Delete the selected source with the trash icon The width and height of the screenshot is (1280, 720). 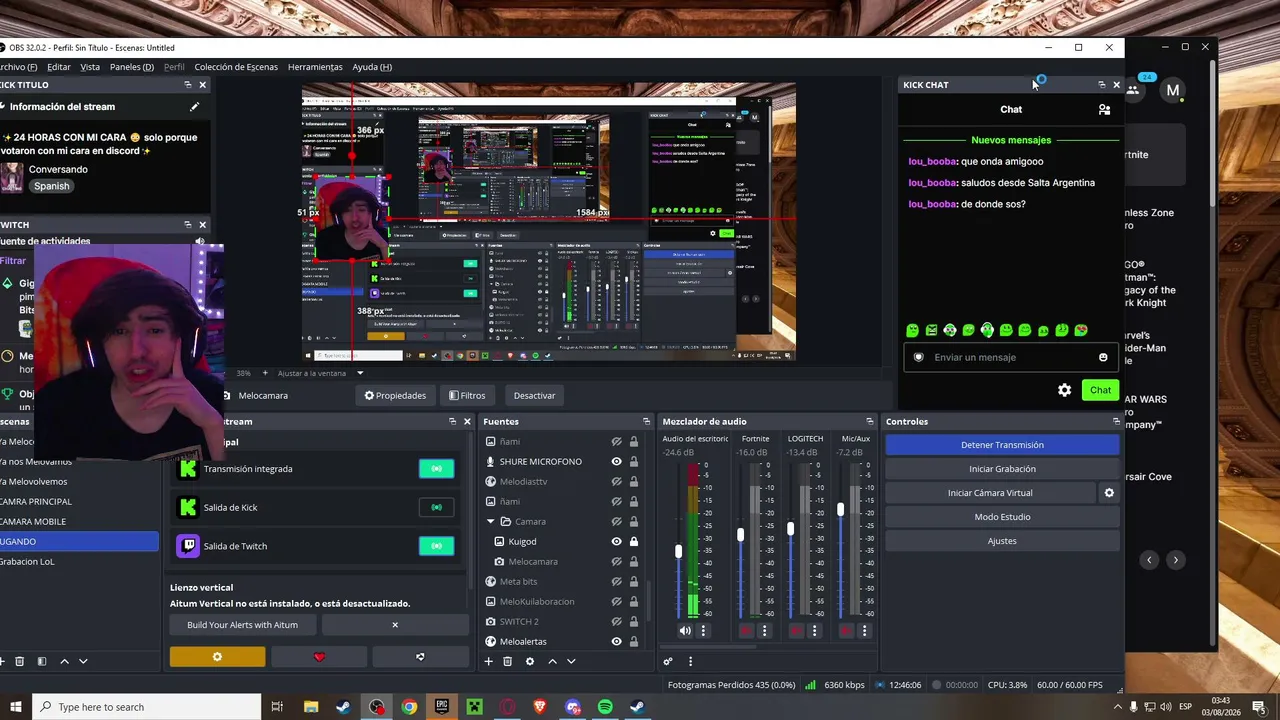(507, 661)
